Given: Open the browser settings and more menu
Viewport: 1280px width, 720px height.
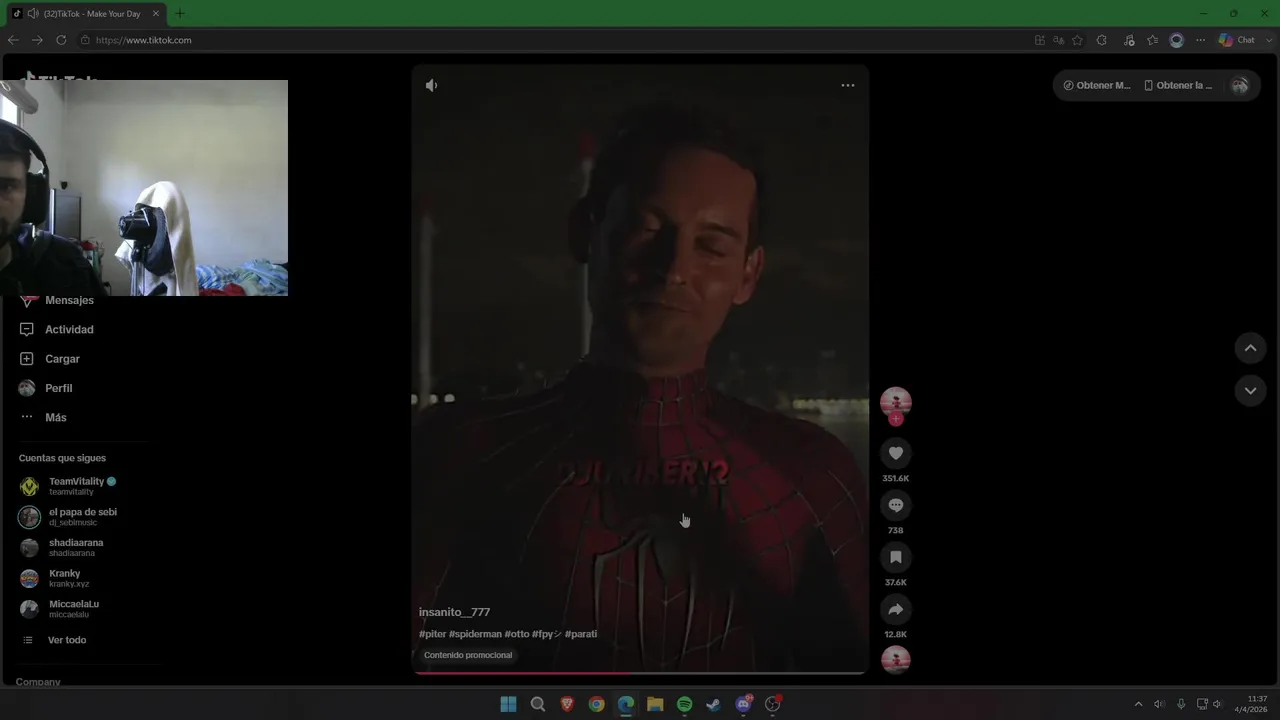Looking at the screenshot, I should tap(1200, 40).
